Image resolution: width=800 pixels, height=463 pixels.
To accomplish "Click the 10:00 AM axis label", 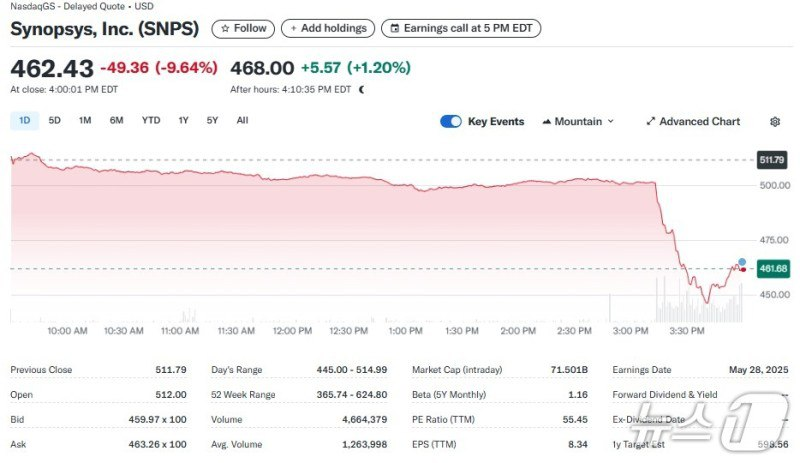I will pos(67,331).
